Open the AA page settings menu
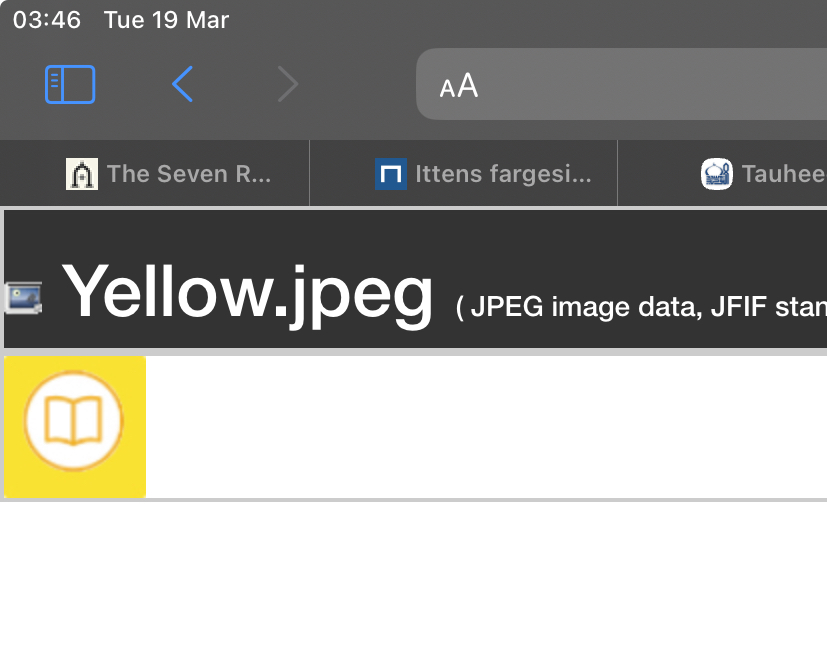The image size is (827, 649). pyautogui.click(x=459, y=87)
